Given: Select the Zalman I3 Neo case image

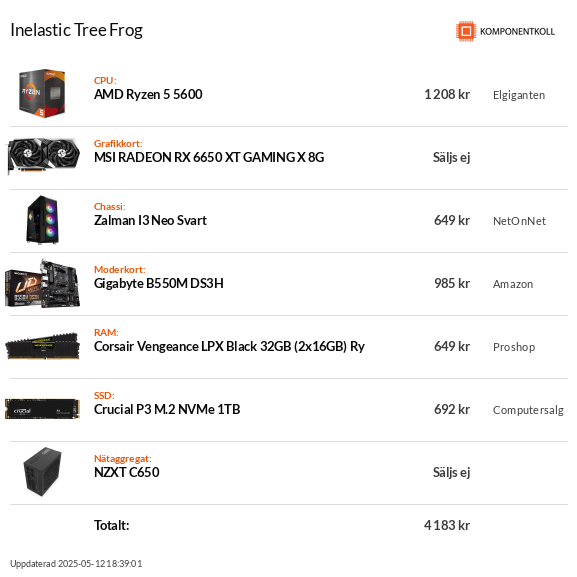Looking at the screenshot, I should coord(43,219).
